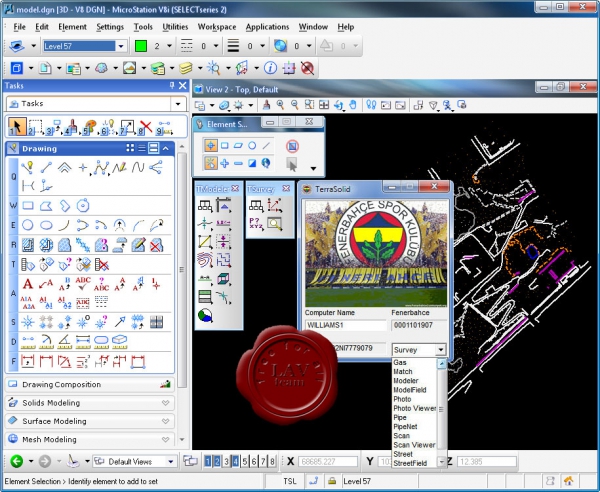This screenshot has width=600, height=492.
Task: Open the Default Views dropdown
Action: [171, 462]
